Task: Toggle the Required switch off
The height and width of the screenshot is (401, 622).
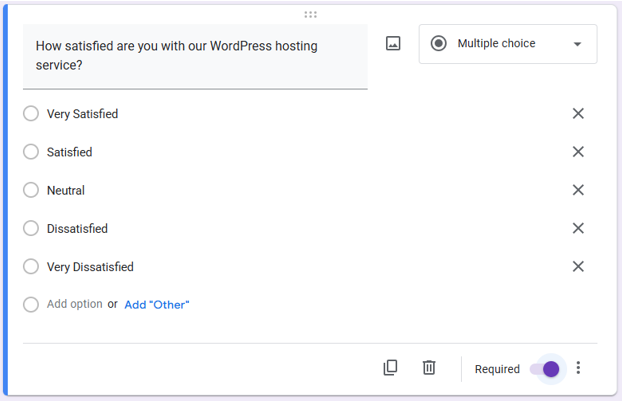Action: click(545, 369)
